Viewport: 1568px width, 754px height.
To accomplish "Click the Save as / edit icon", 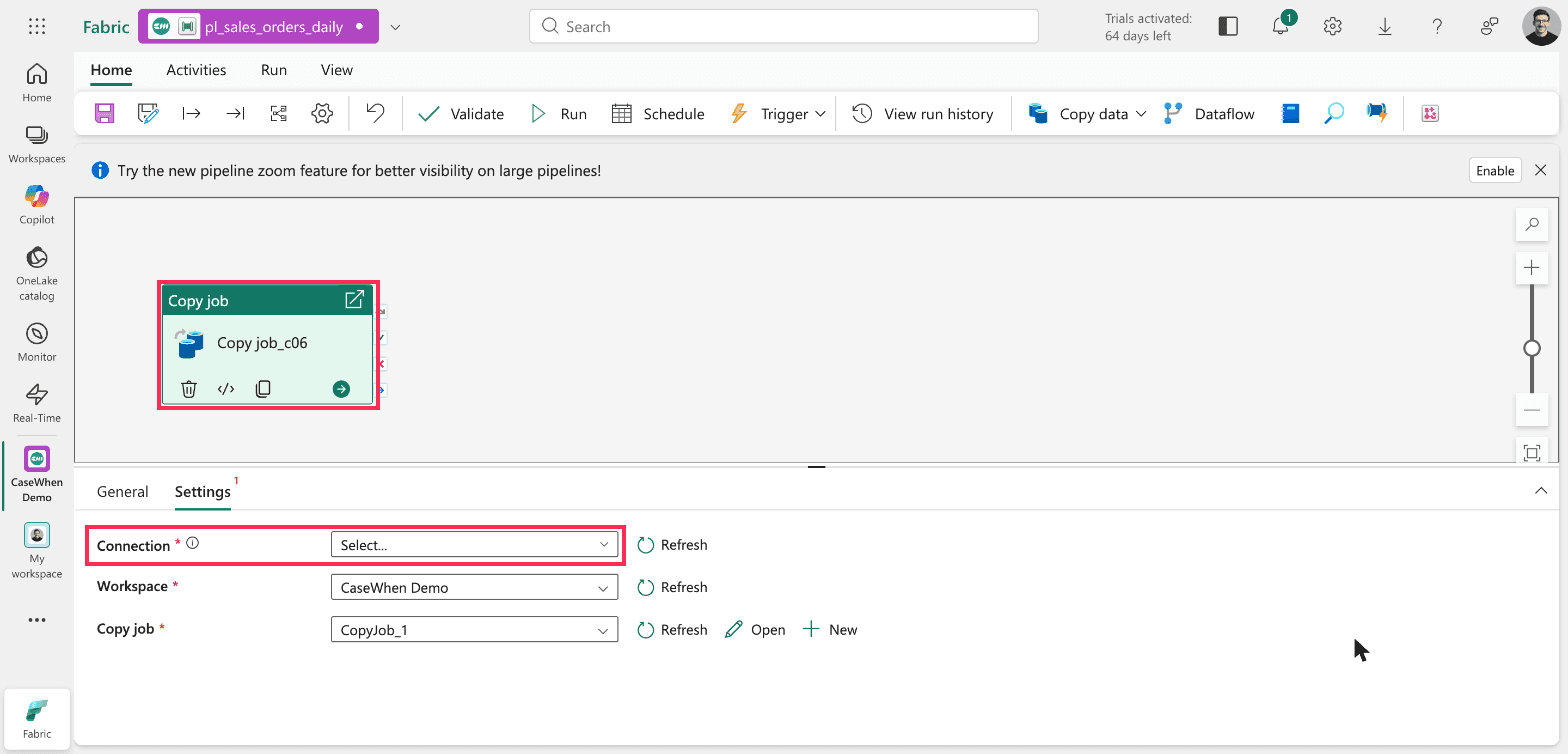I will pos(148,114).
